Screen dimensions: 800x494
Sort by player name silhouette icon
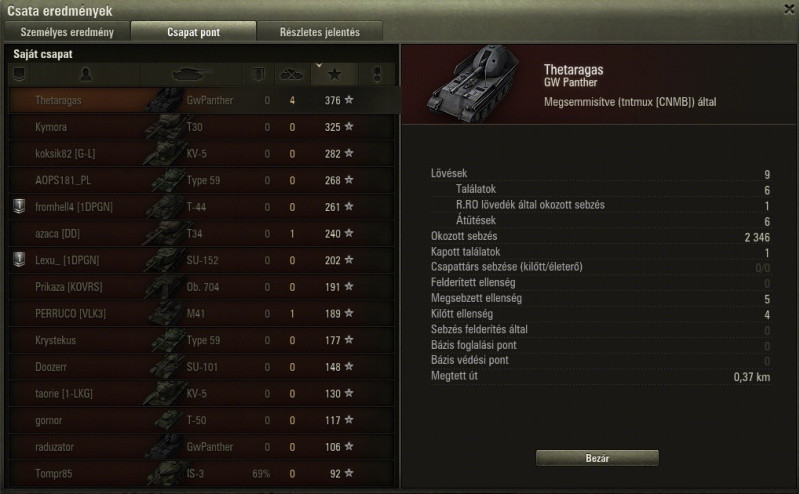86,75
